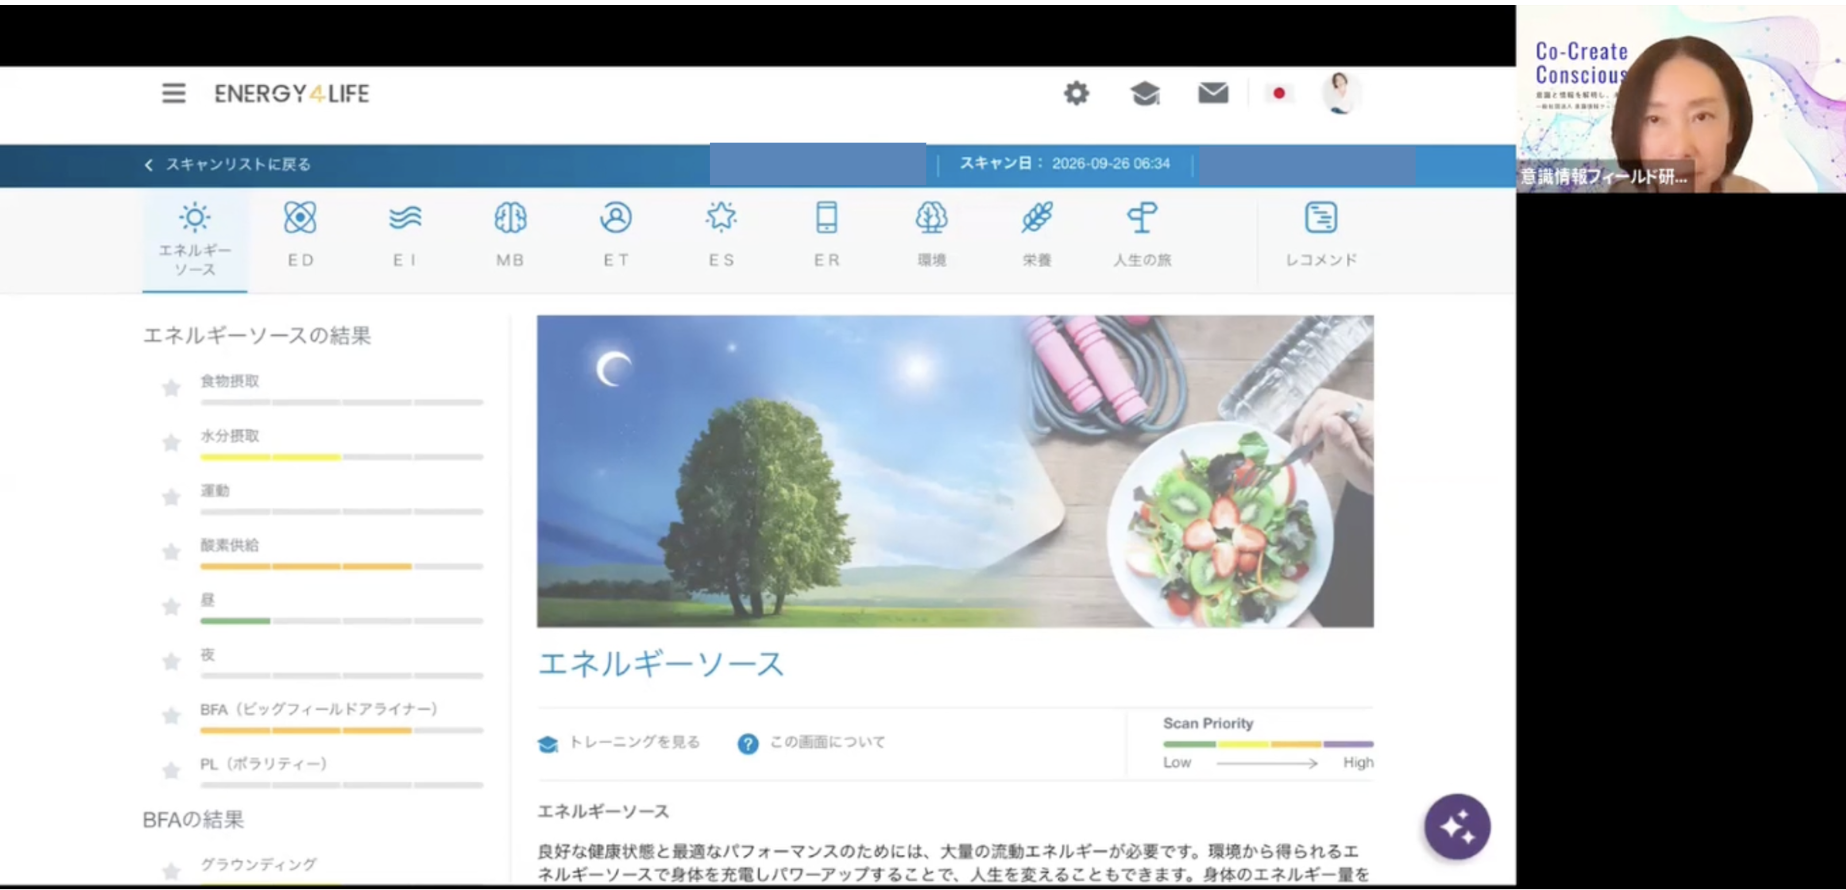Change language via Japan flag

[1279, 93]
